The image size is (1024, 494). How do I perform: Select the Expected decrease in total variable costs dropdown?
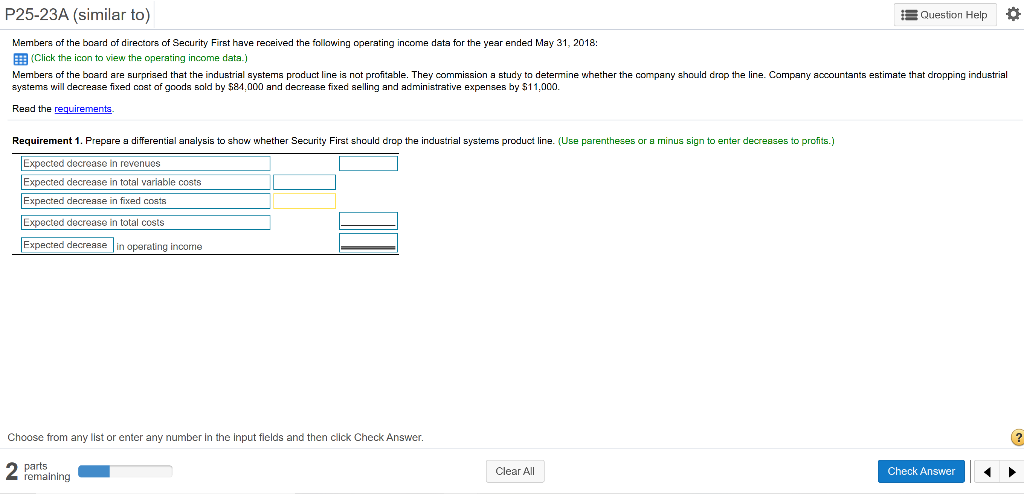146,182
